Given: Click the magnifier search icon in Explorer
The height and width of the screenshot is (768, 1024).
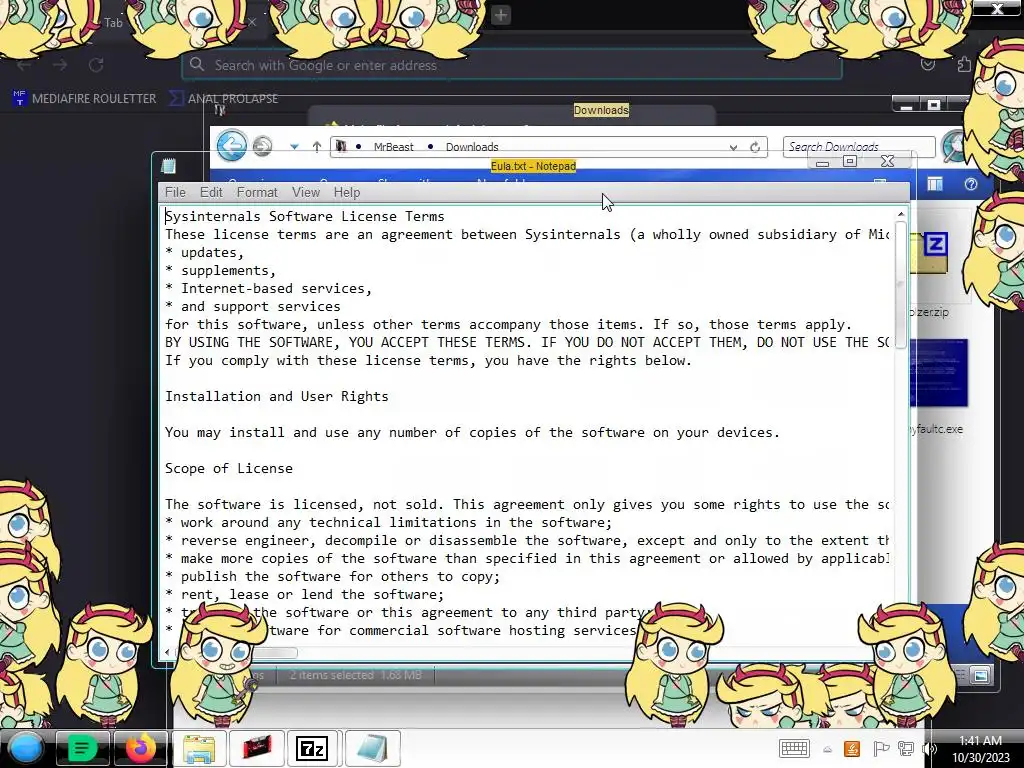Looking at the screenshot, I should tap(953, 146).
